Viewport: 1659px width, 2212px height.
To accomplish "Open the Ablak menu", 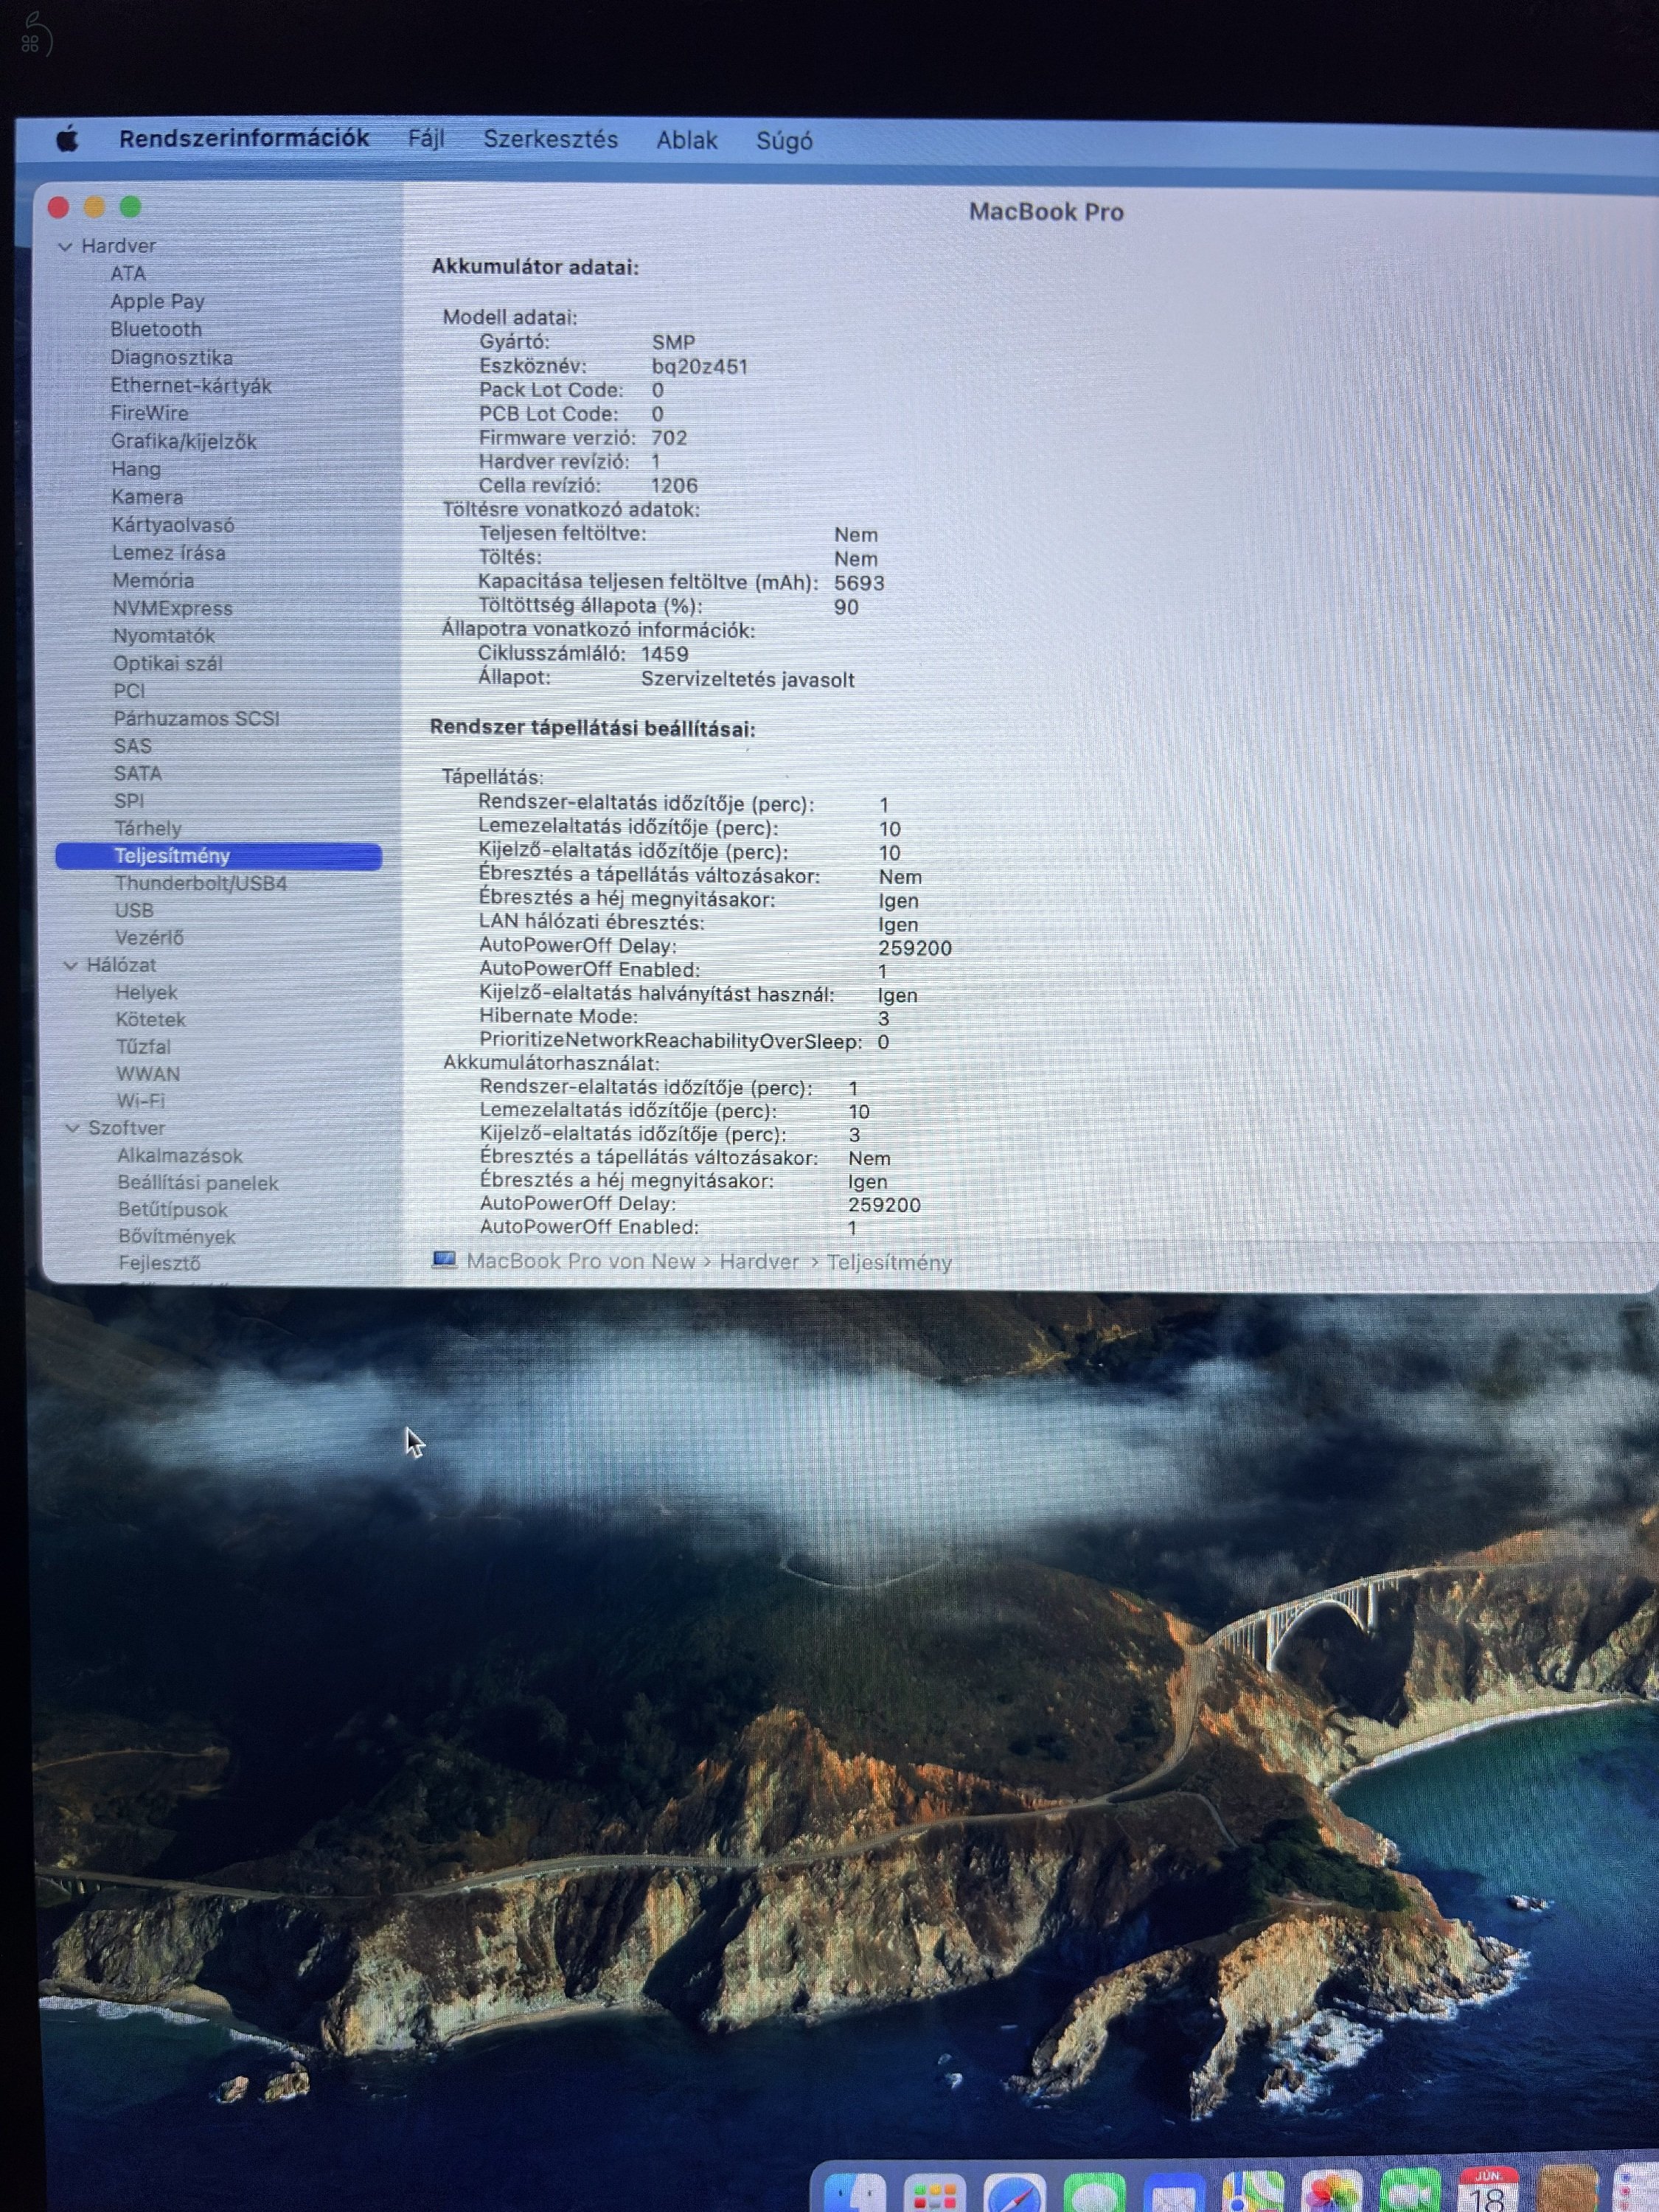I will [x=687, y=141].
